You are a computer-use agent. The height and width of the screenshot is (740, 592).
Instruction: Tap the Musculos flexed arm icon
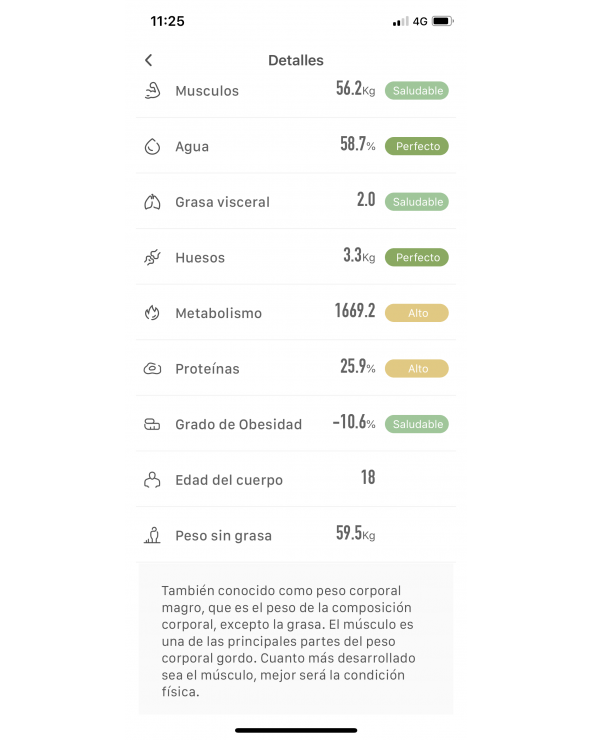coord(152,90)
